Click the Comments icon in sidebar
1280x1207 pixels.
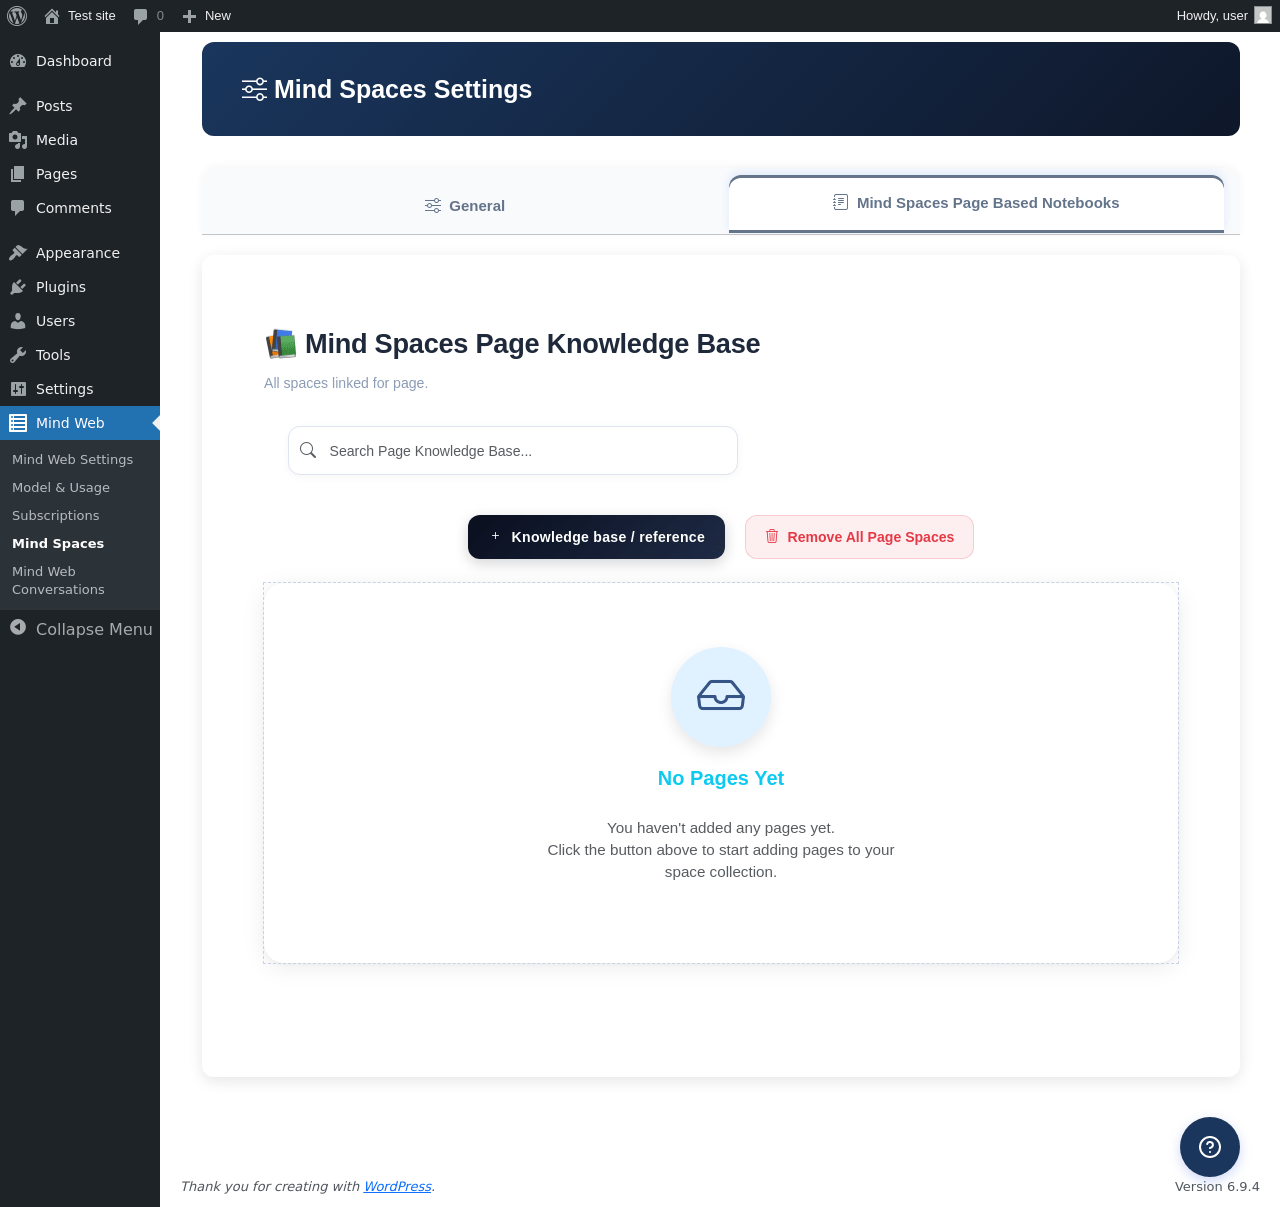tap(18, 208)
